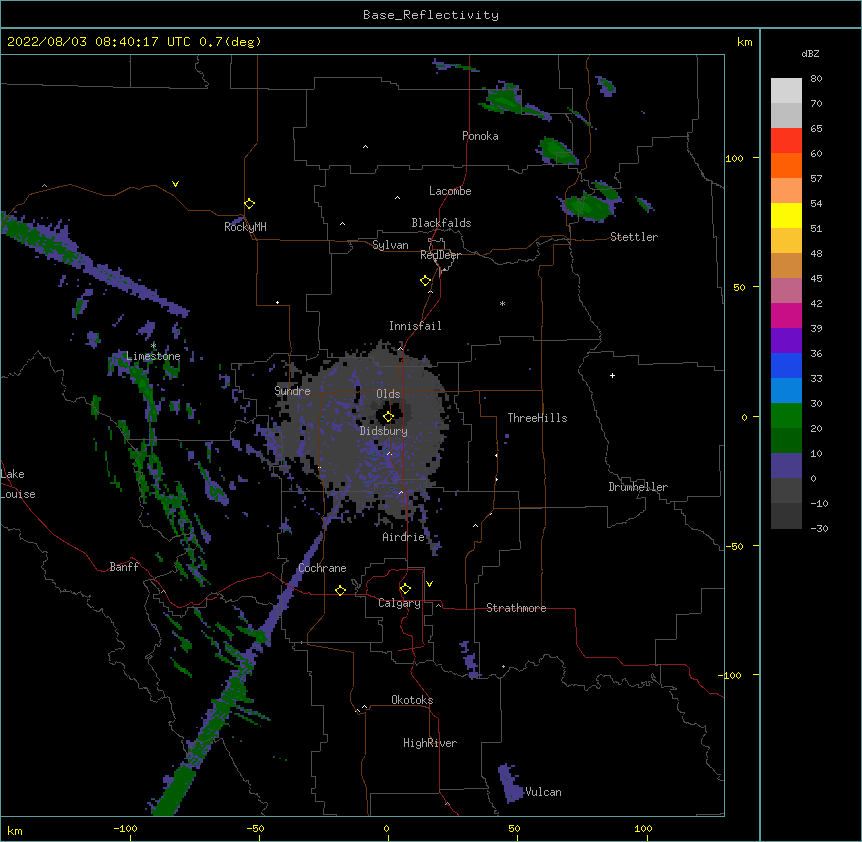Pick the light grey top swatch in legend
Image resolution: width=862 pixels, height=842 pixels.
point(786,91)
